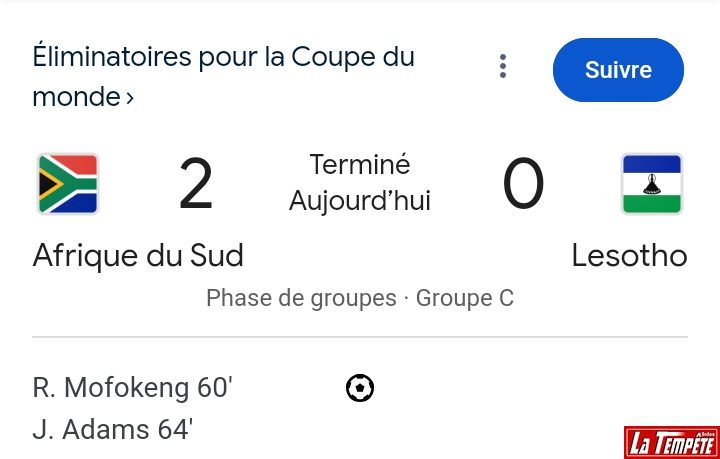The height and width of the screenshot is (459, 720).
Task: Click the horizontal divider above the scorers
Action: coord(360,337)
